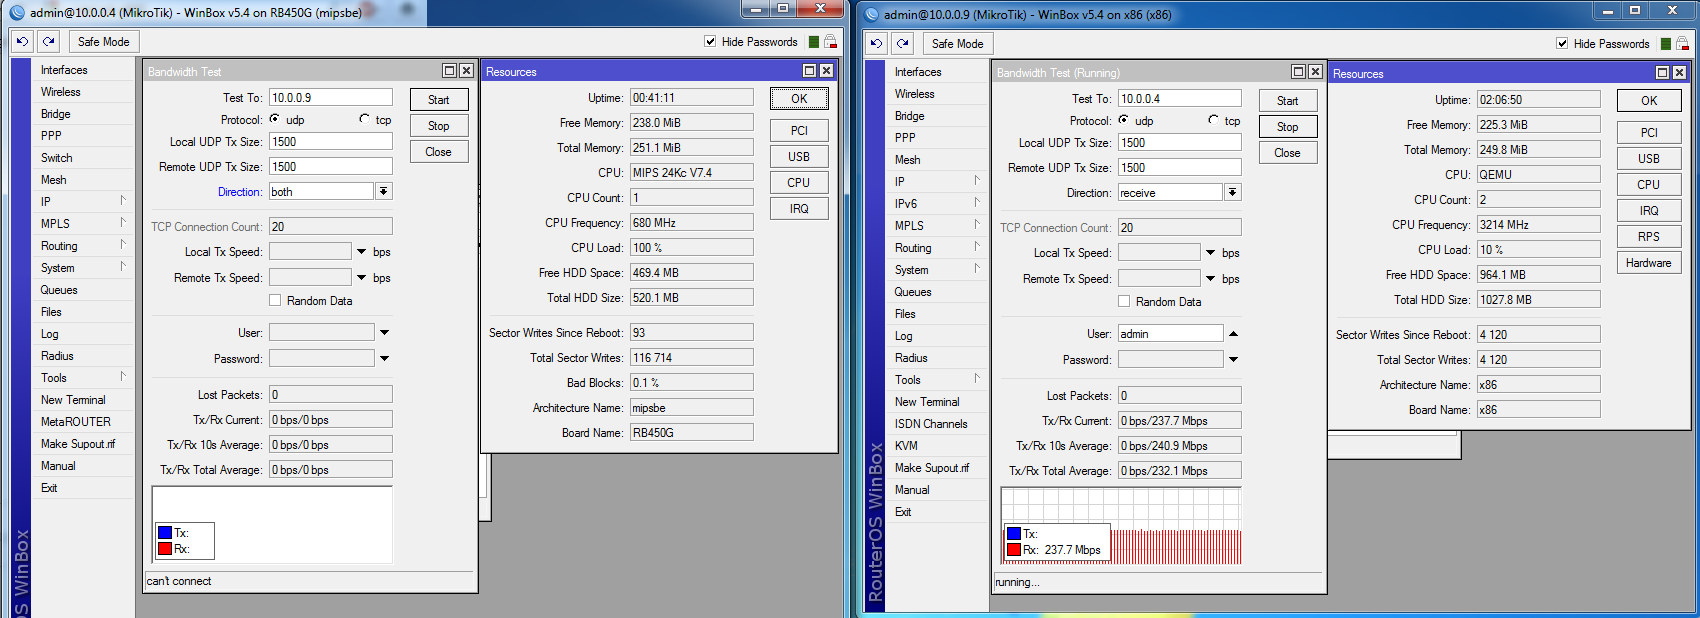The width and height of the screenshot is (1700, 618).
Task: Open New Terminal in left WinBox
Action: pos(84,400)
